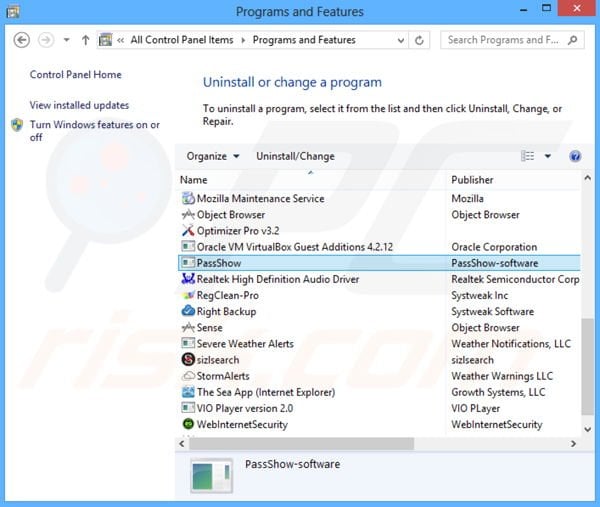
Task: Click the PassShow-software details pane thumbnail
Action: [212, 476]
